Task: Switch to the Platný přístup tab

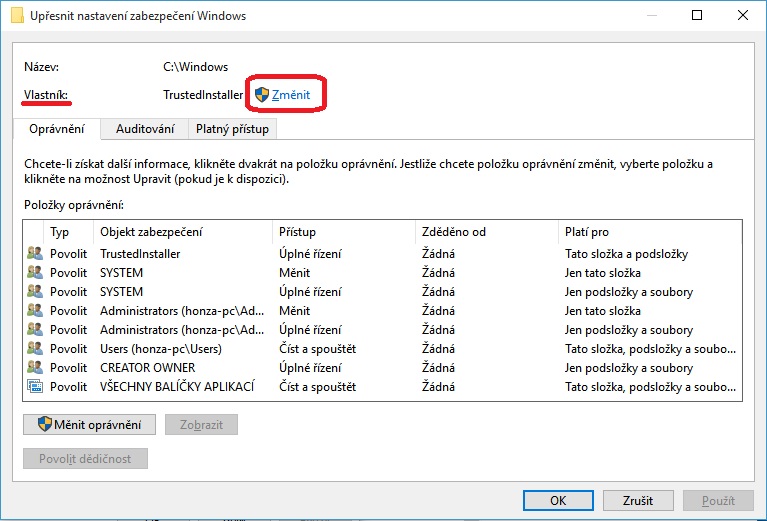Action: 232,129
